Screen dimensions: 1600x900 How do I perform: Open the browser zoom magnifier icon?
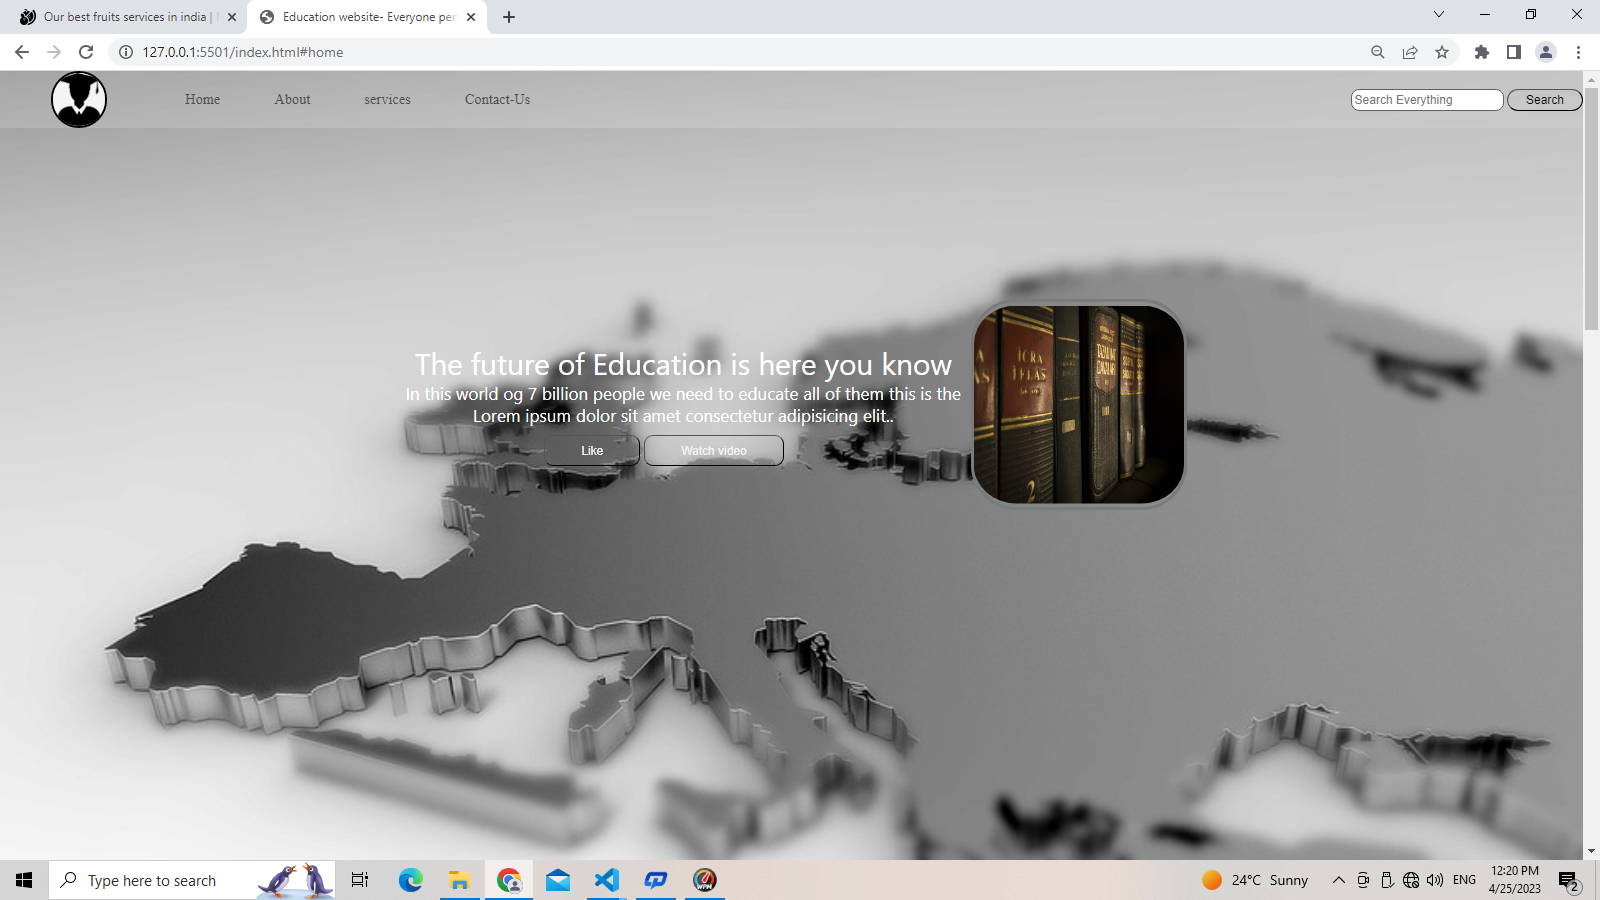[1377, 52]
